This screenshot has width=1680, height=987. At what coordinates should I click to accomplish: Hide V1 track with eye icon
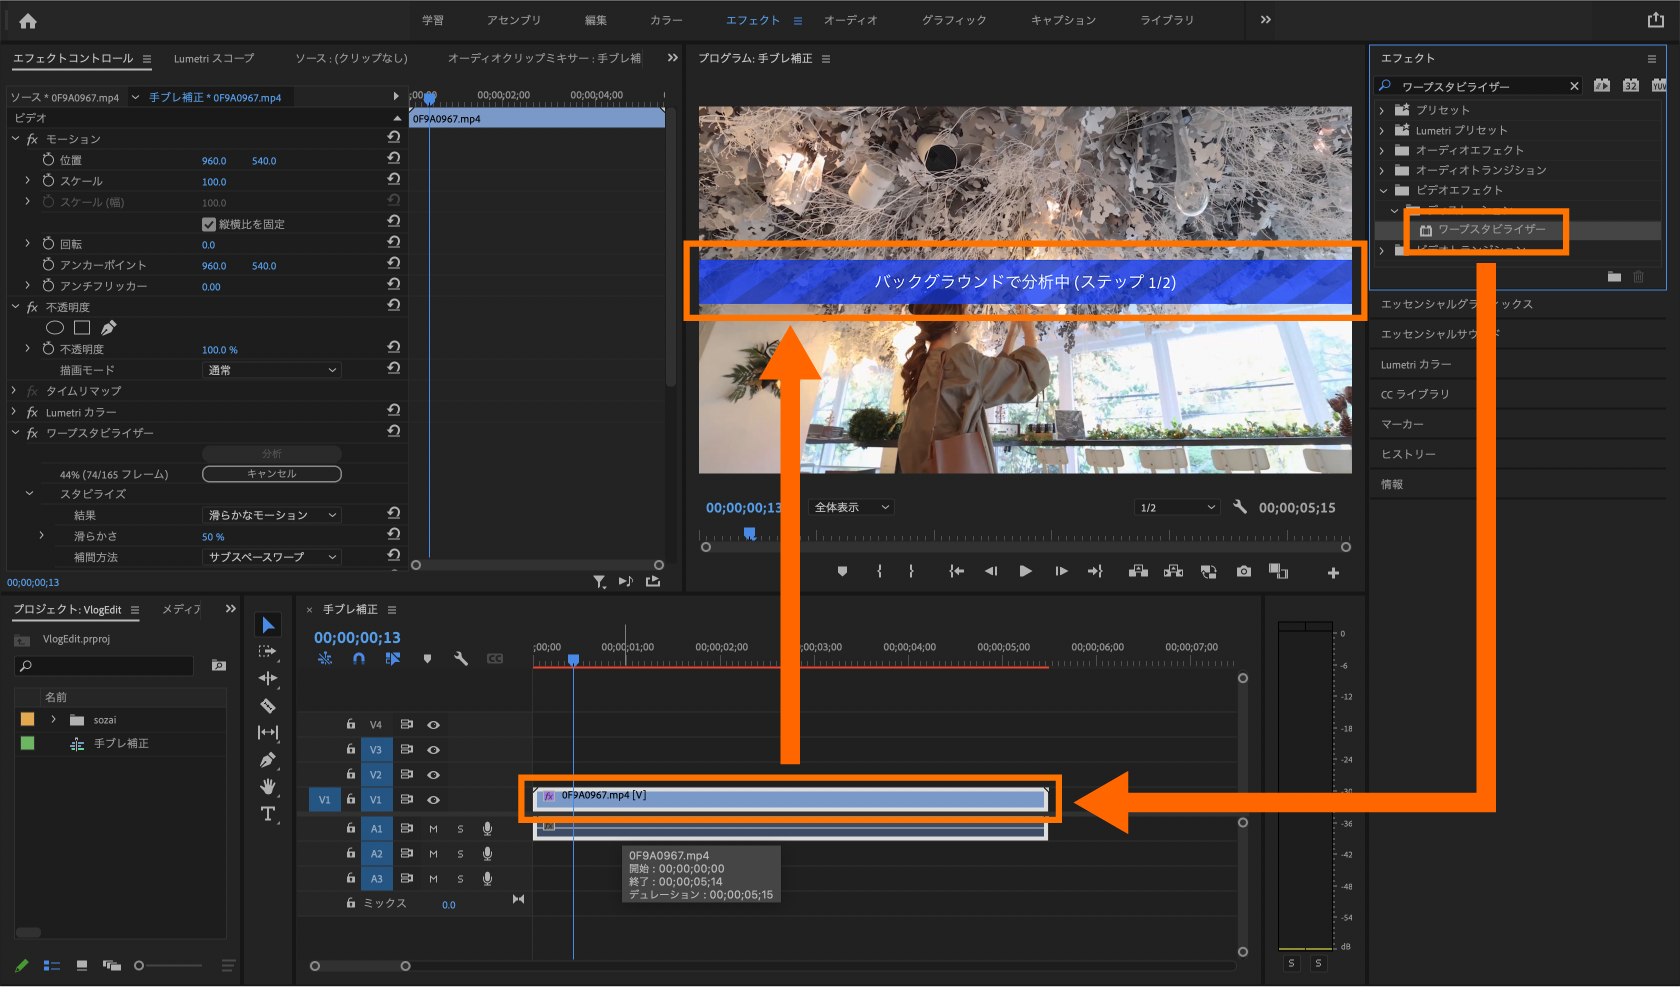click(x=434, y=800)
